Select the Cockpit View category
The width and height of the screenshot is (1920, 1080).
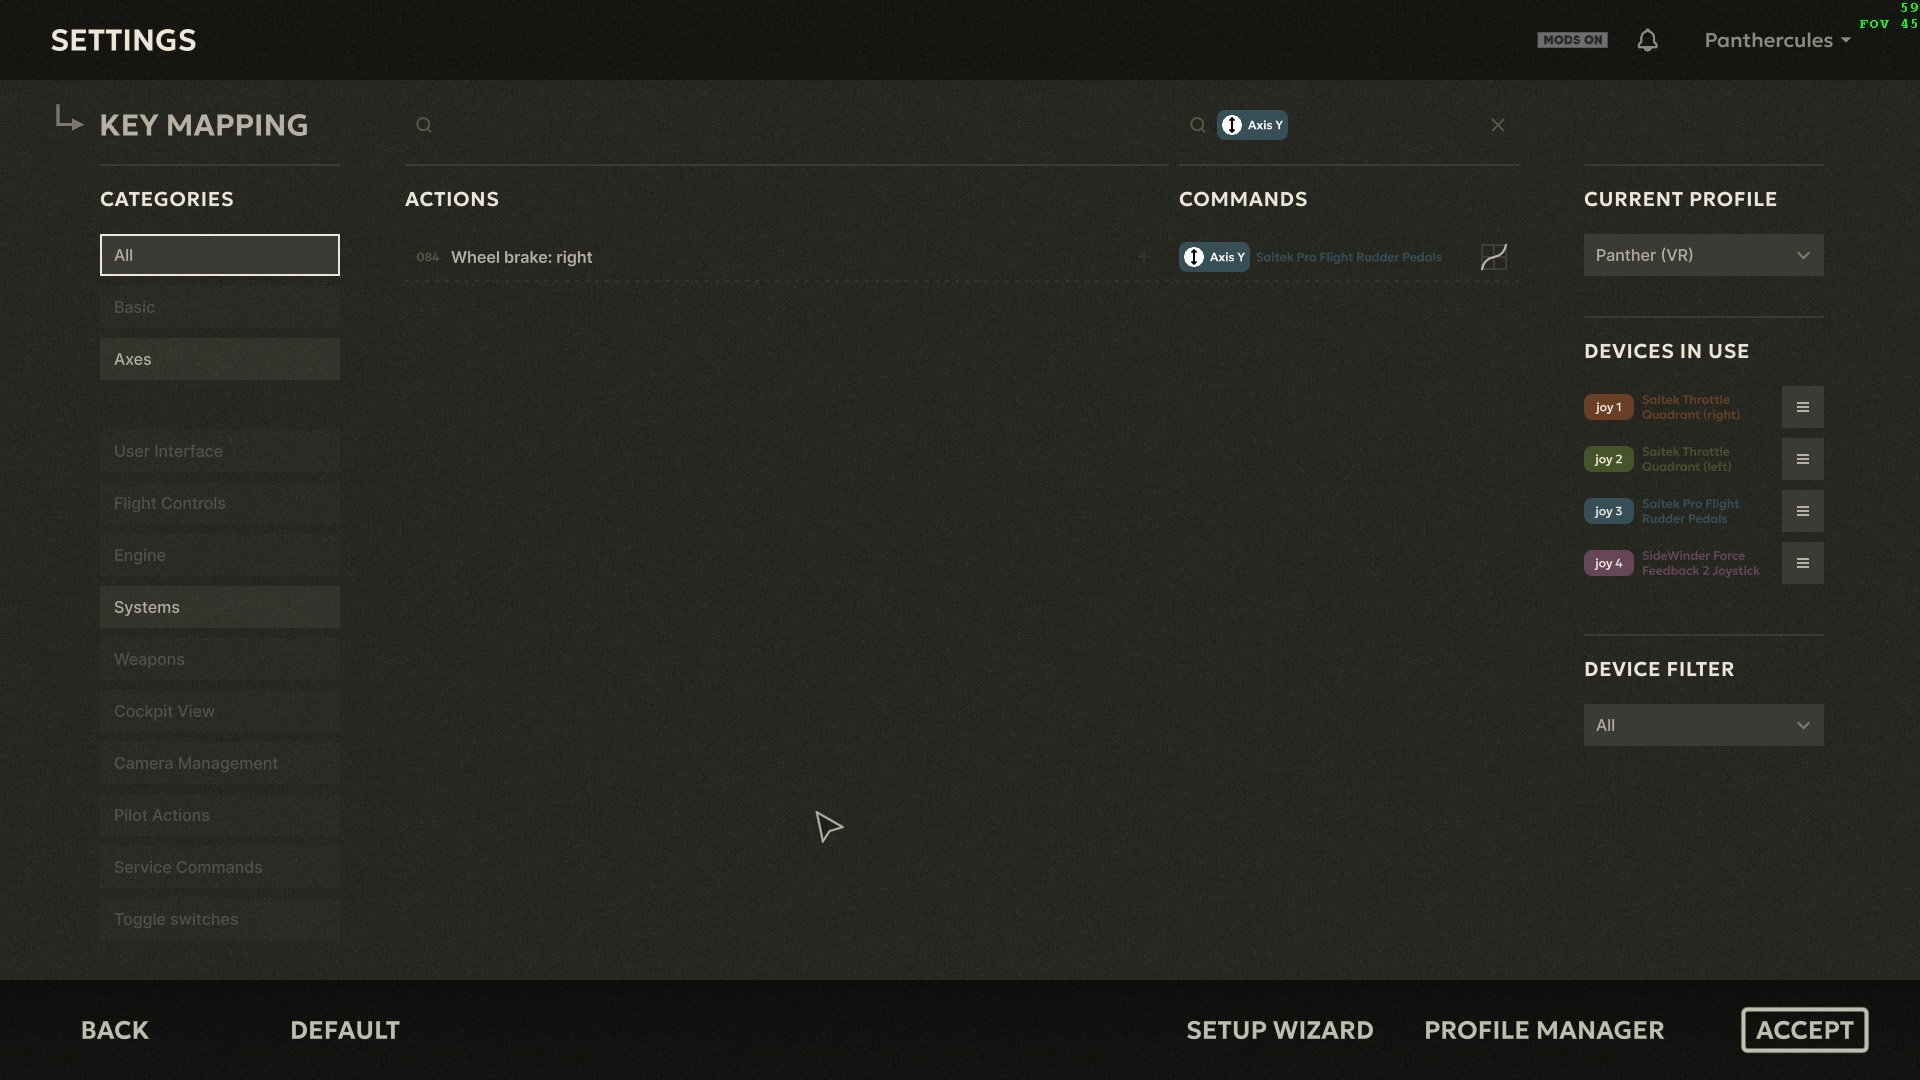[220, 711]
